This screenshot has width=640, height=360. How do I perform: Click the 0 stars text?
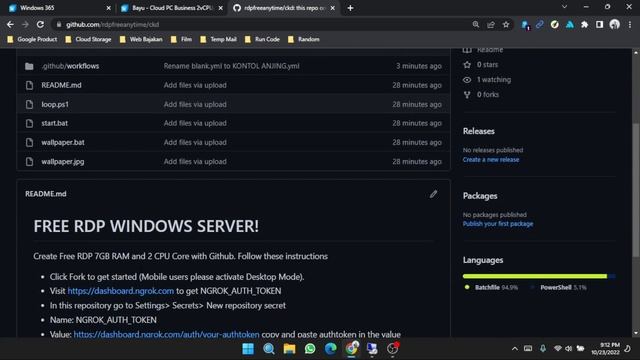click(x=487, y=64)
